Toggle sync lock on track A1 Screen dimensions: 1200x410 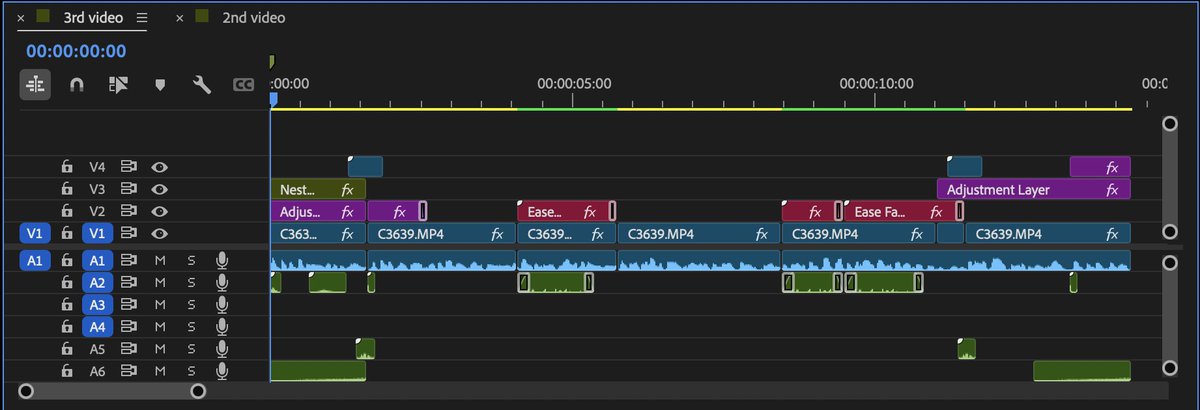click(x=128, y=261)
